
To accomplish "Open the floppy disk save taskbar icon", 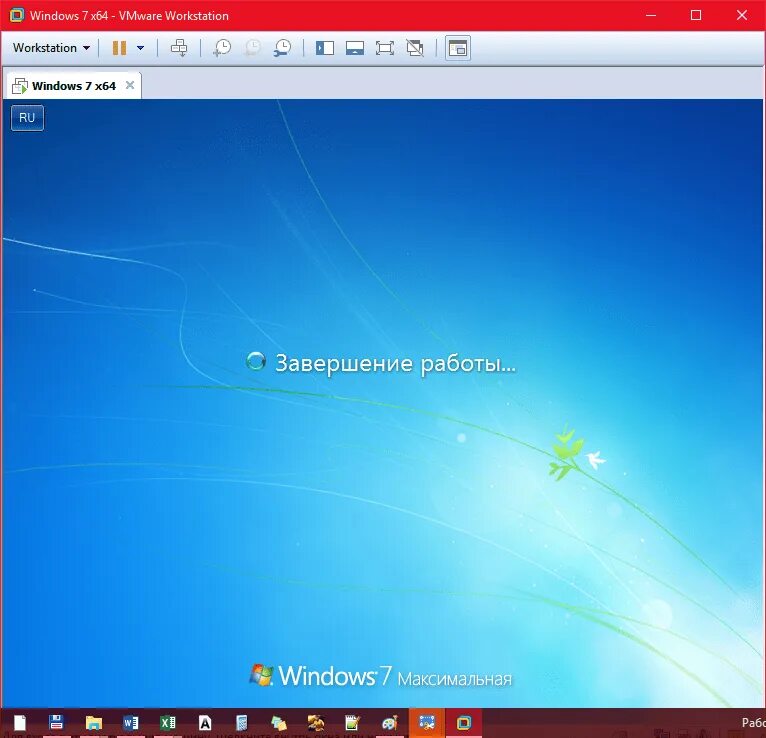I will click(x=56, y=723).
